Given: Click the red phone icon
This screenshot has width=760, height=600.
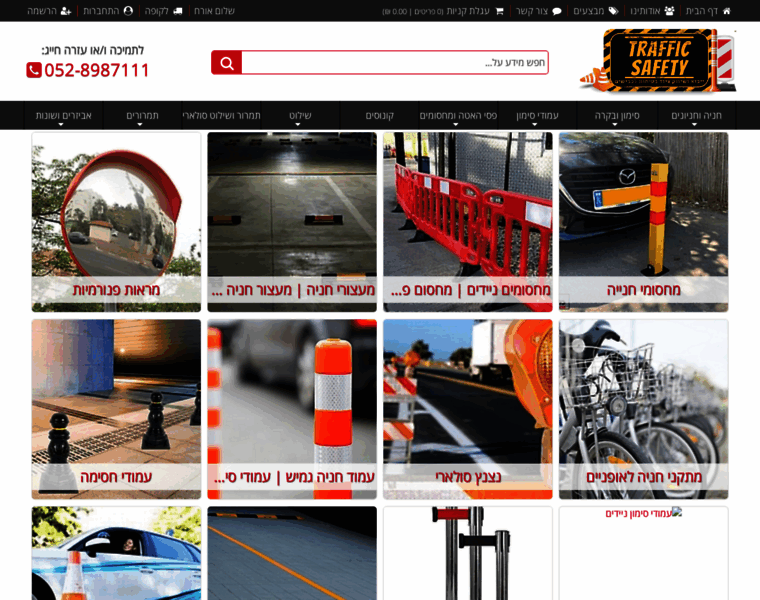Looking at the screenshot, I should [33, 70].
